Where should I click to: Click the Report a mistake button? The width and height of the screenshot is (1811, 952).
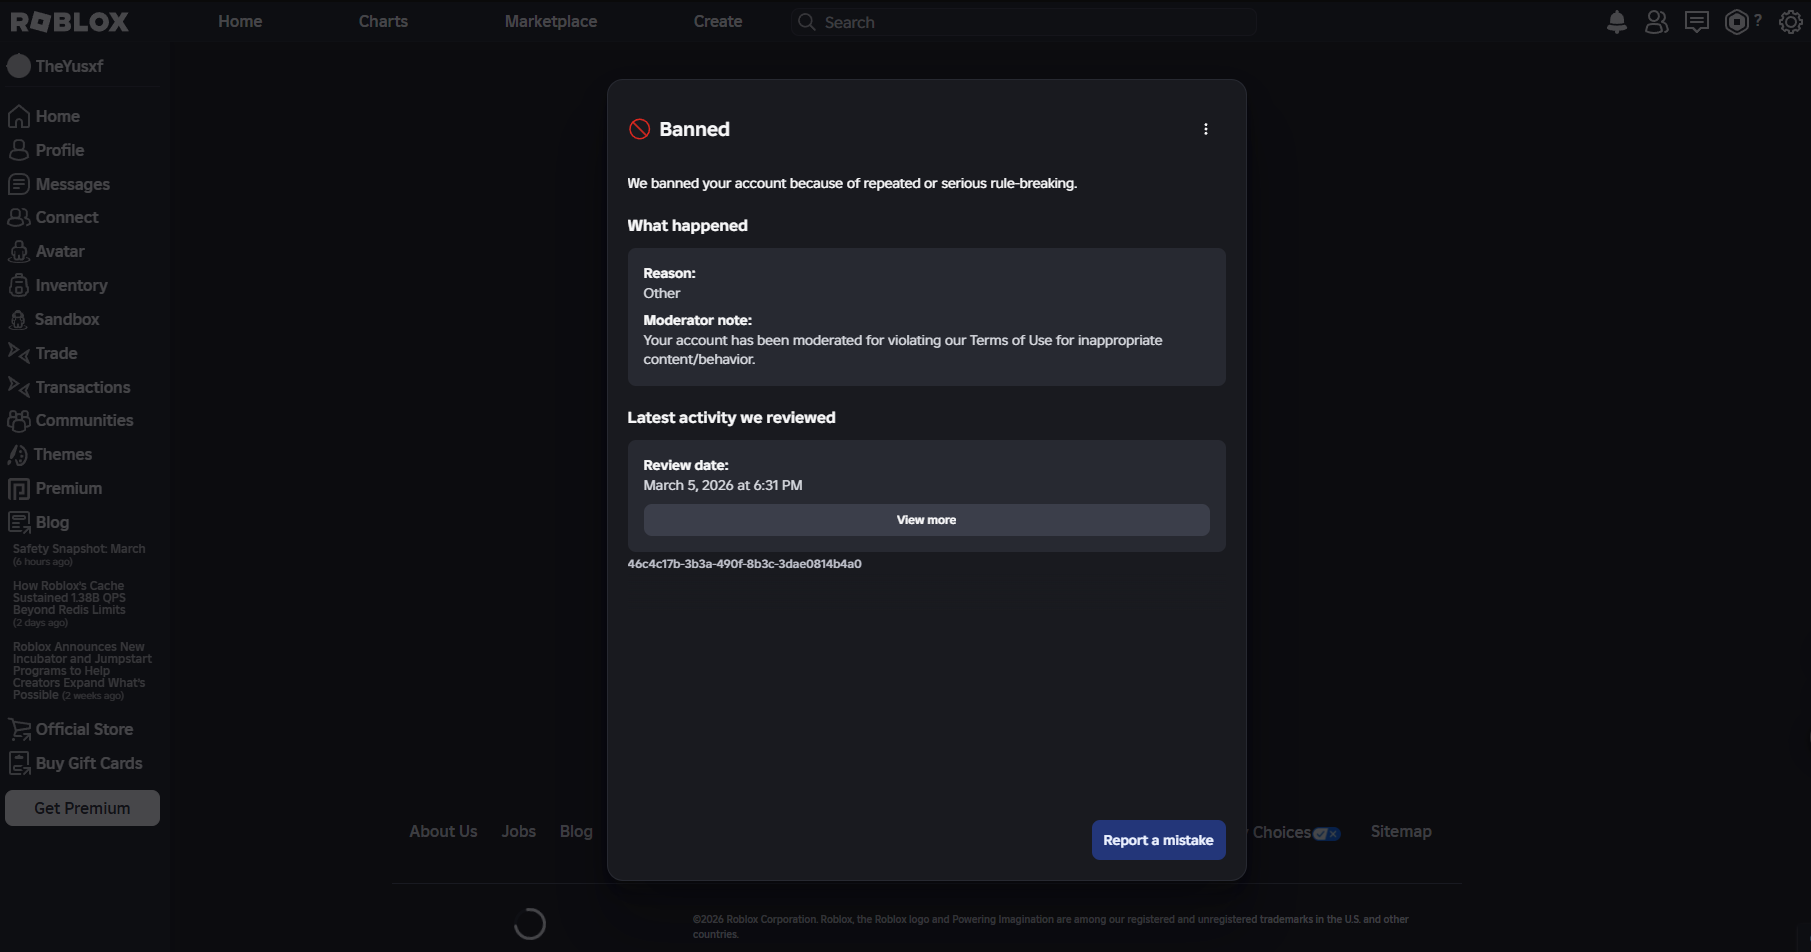pos(1158,840)
